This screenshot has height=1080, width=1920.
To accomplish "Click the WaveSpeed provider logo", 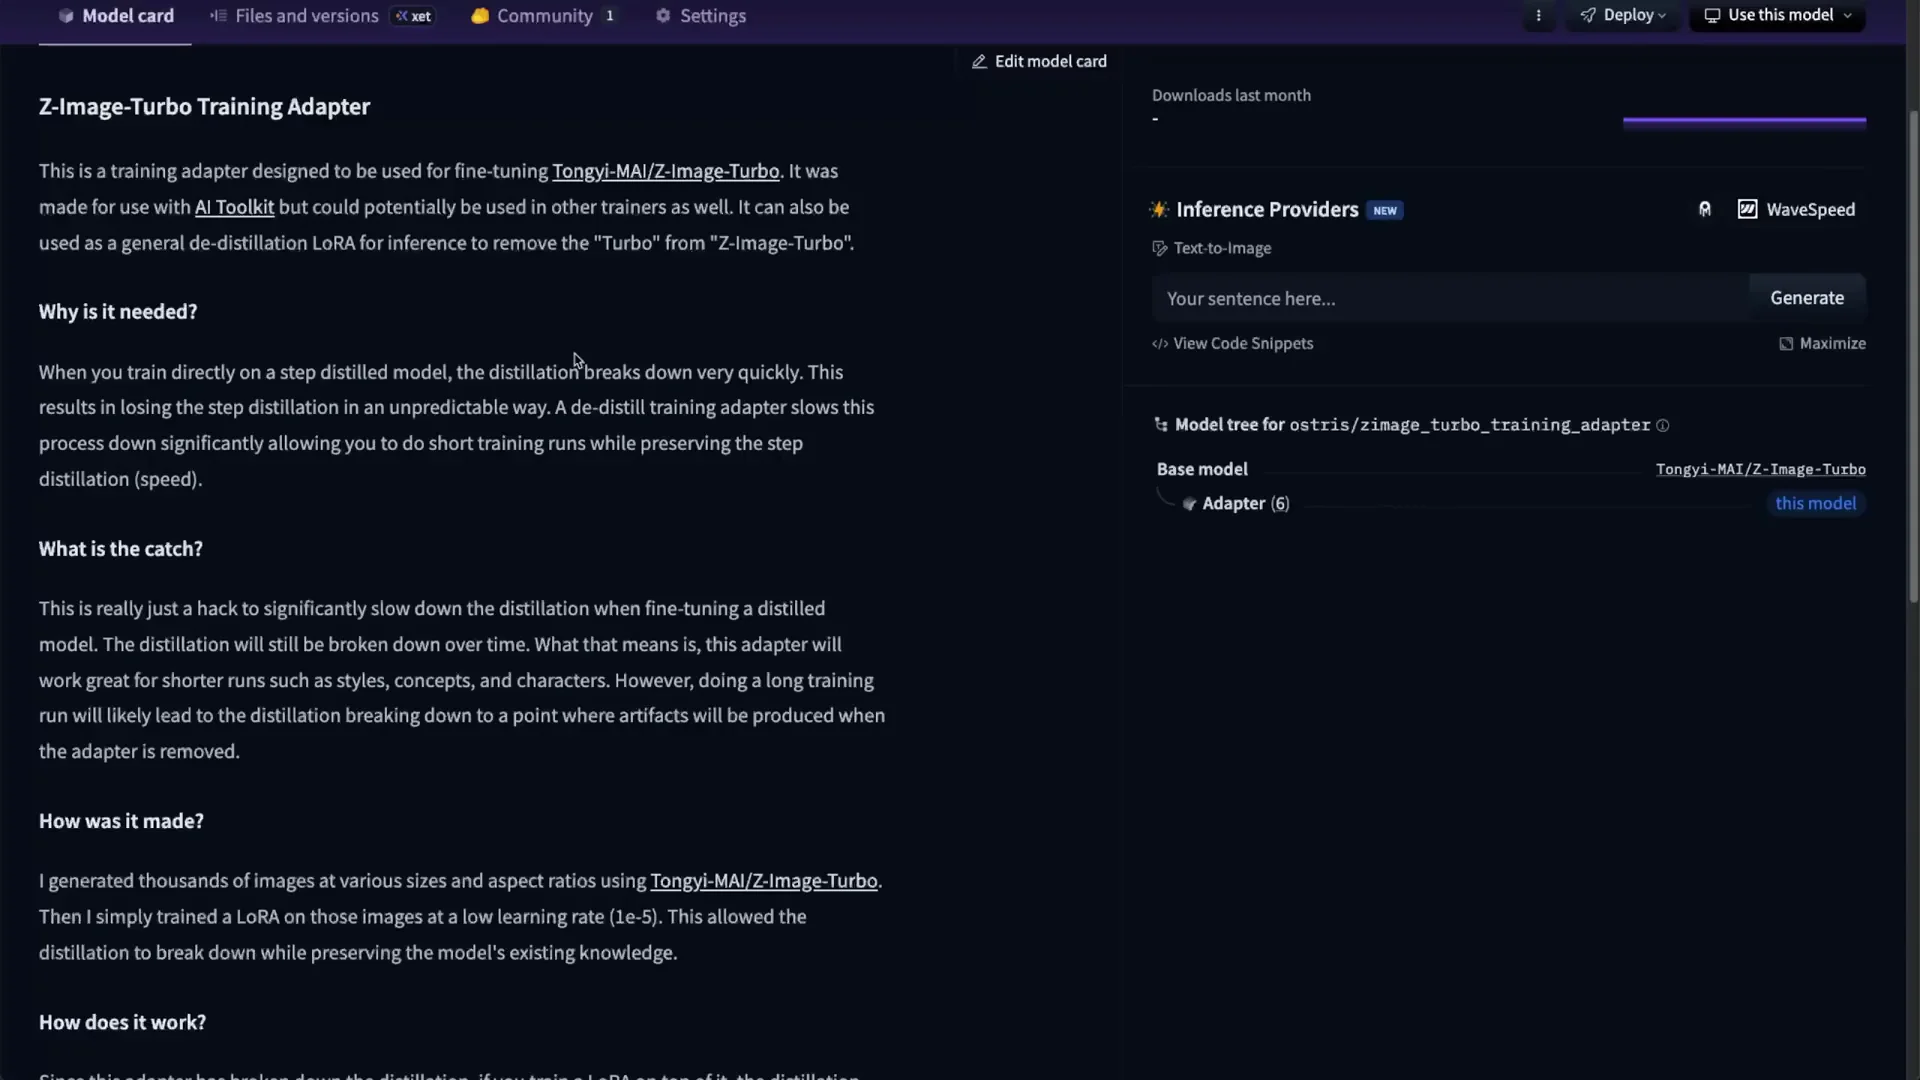I will point(1747,209).
